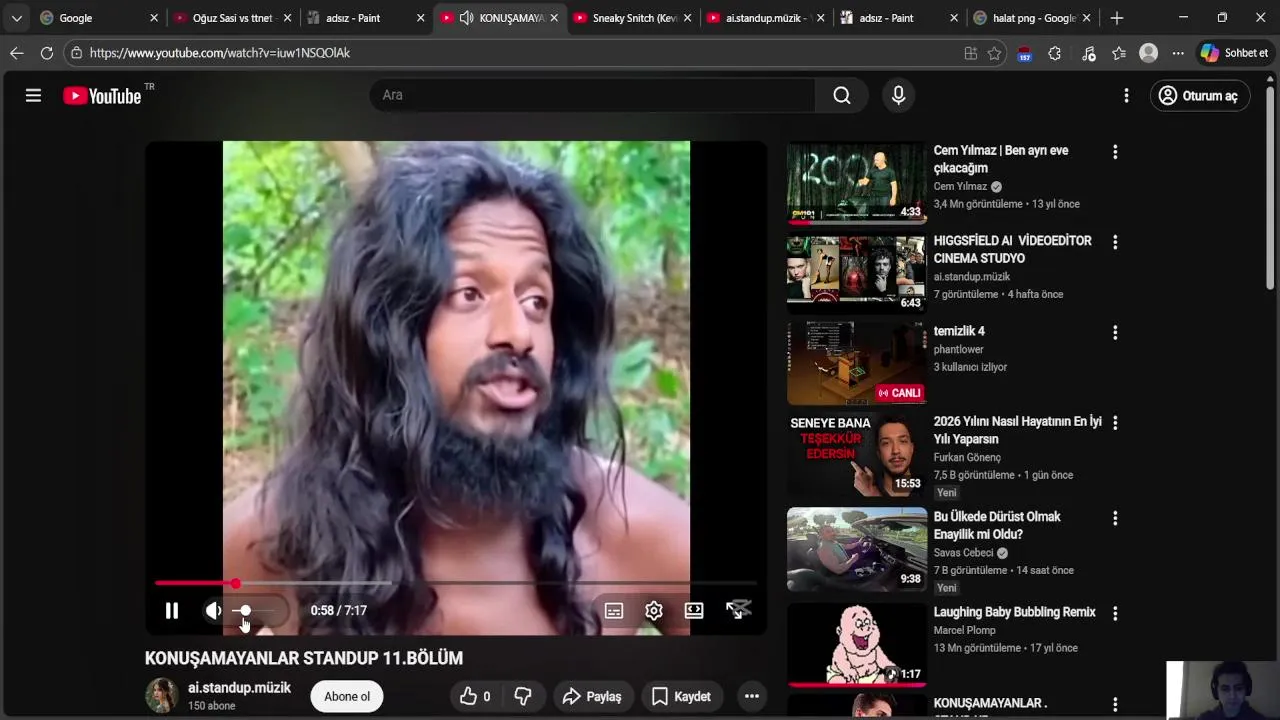Screen dimensions: 1280x720
Task: Mute tab audio via speaker icon
Action: pos(466,18)
